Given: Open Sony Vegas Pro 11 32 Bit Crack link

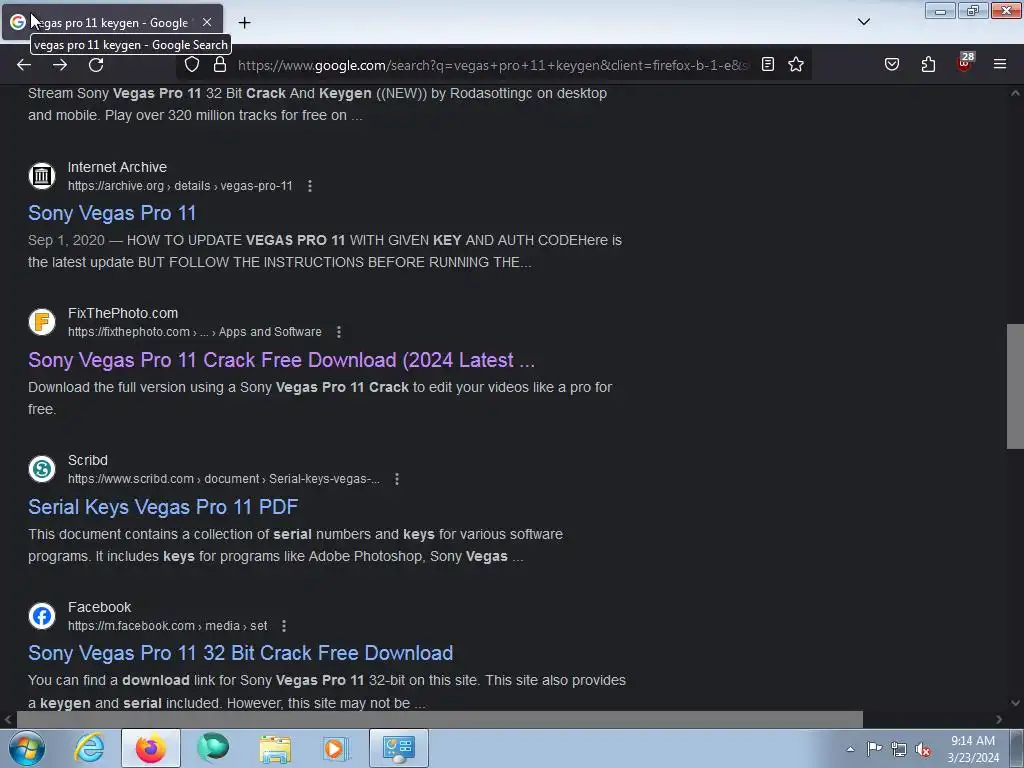Looking at the screenshot, I should 241,653.
